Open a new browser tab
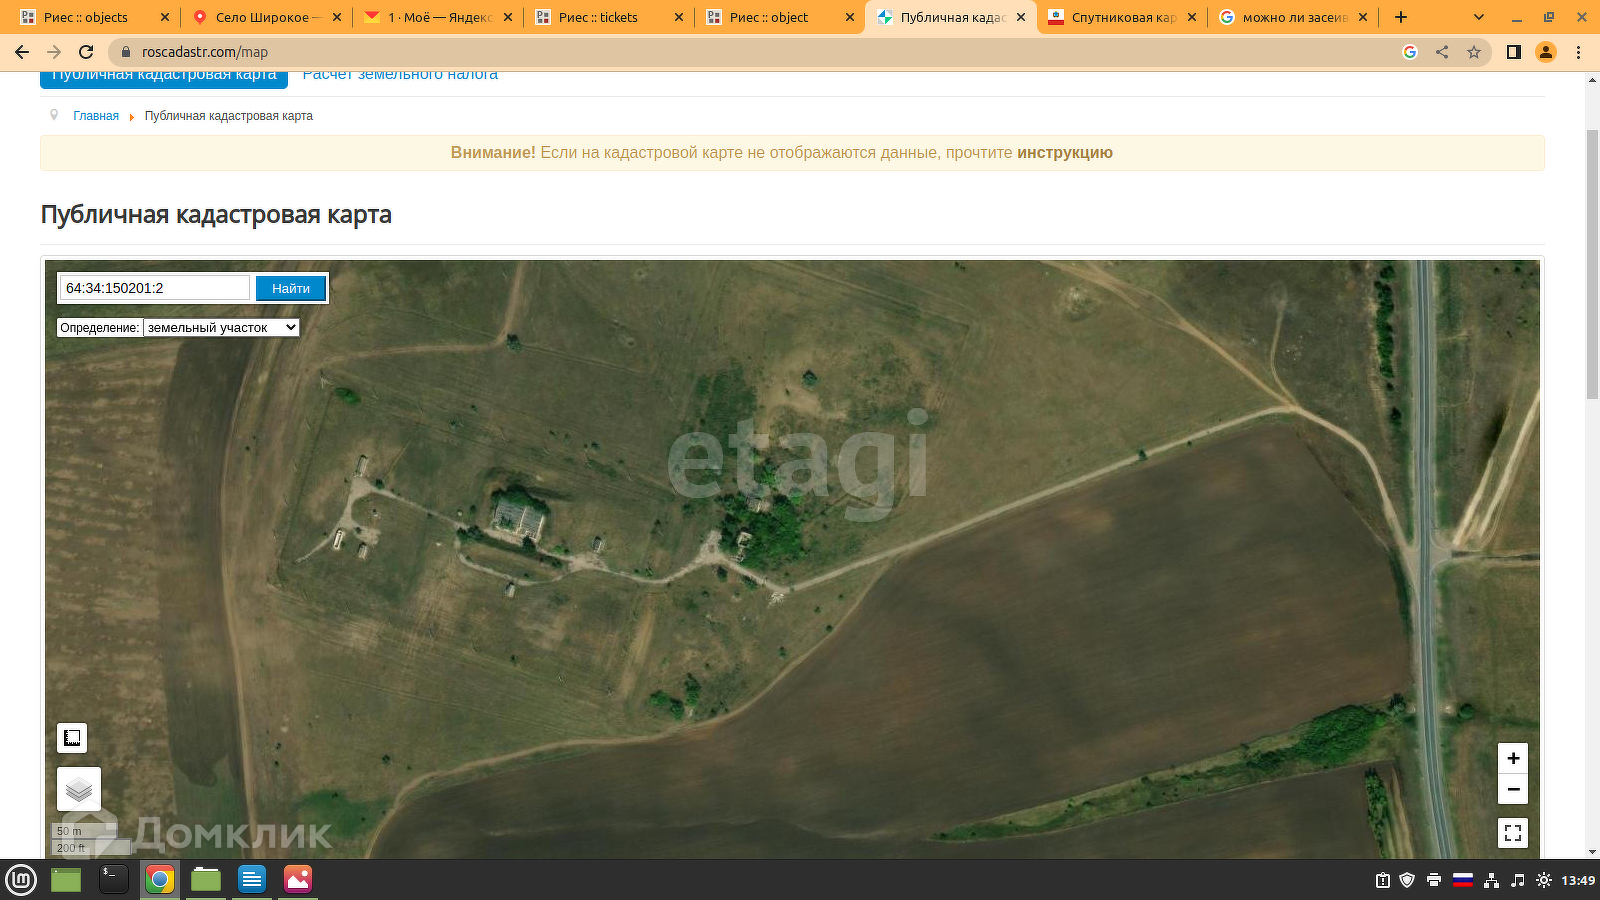Screen dimensions: 1600x900 click(1401, 17)
